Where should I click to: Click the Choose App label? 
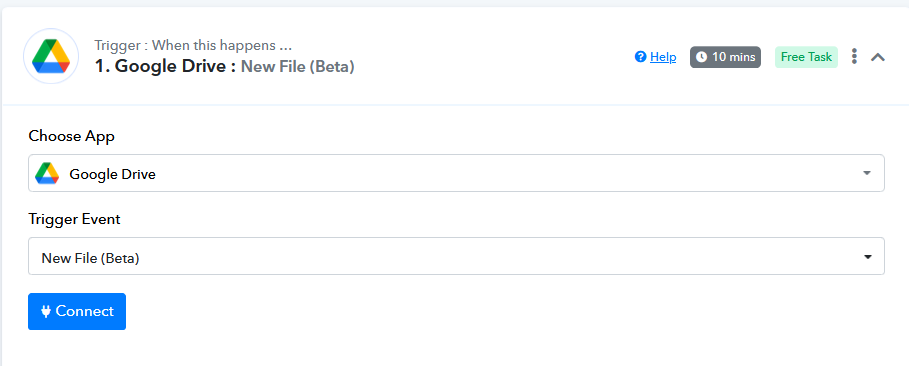[x=72, y=136]
